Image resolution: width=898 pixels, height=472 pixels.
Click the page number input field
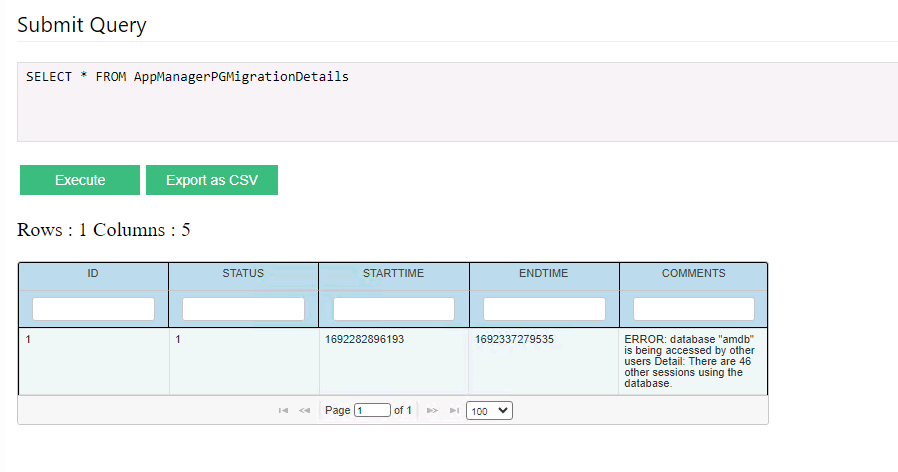click(372, 411)
